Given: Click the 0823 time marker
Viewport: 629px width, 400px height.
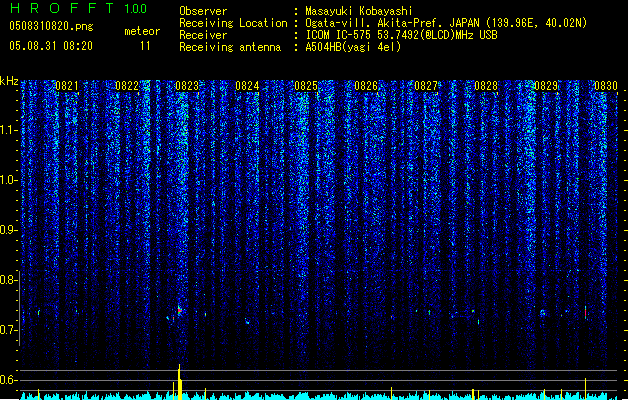Looking at the screenshot, I should tap(187, 86).
